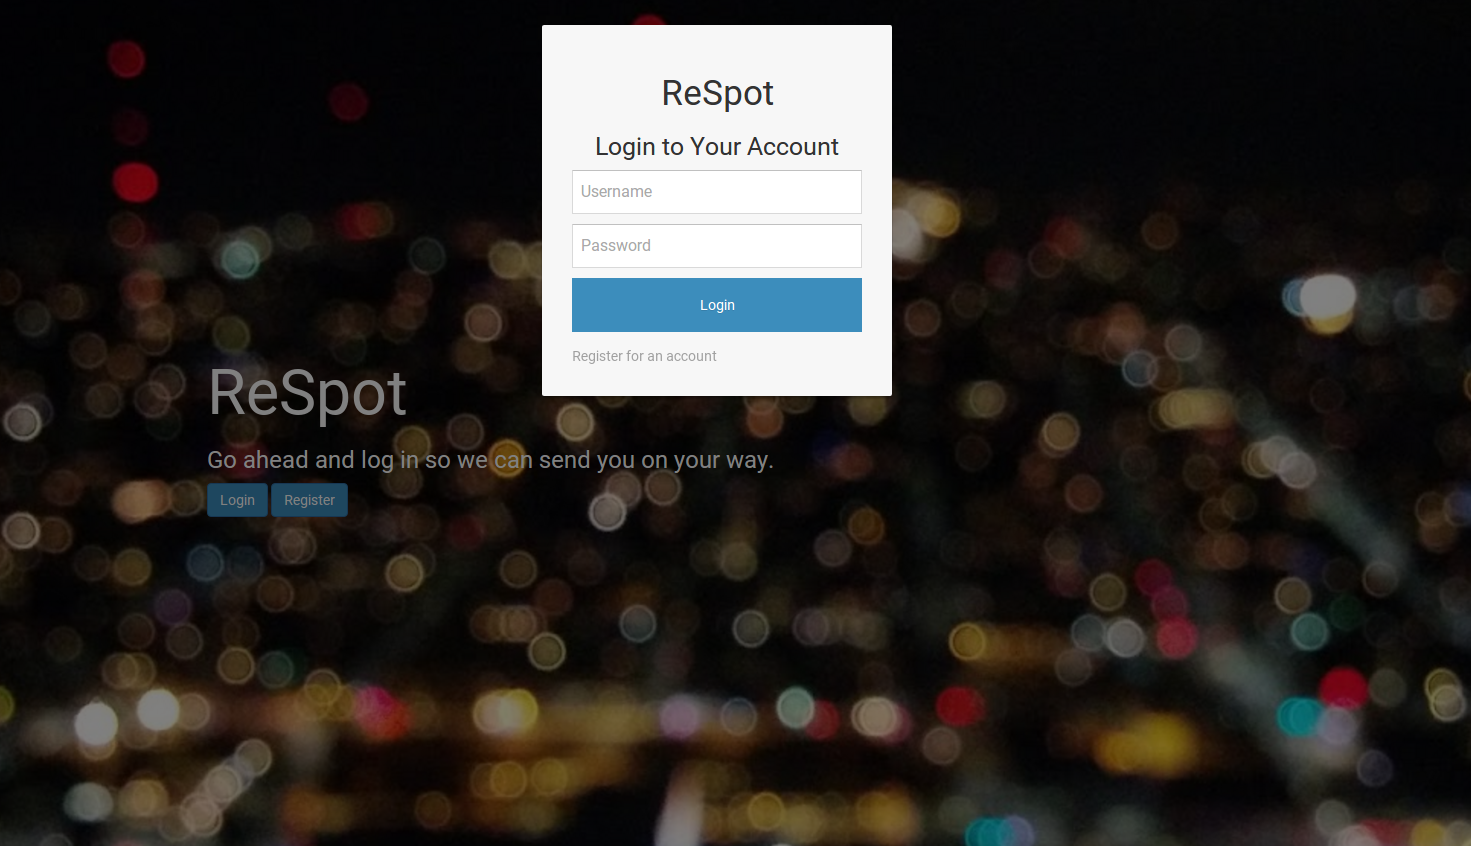The width and height of the screenshot is (1471, 846).
Task: Place the cursor in the Username box
Action: coord(716,192)
